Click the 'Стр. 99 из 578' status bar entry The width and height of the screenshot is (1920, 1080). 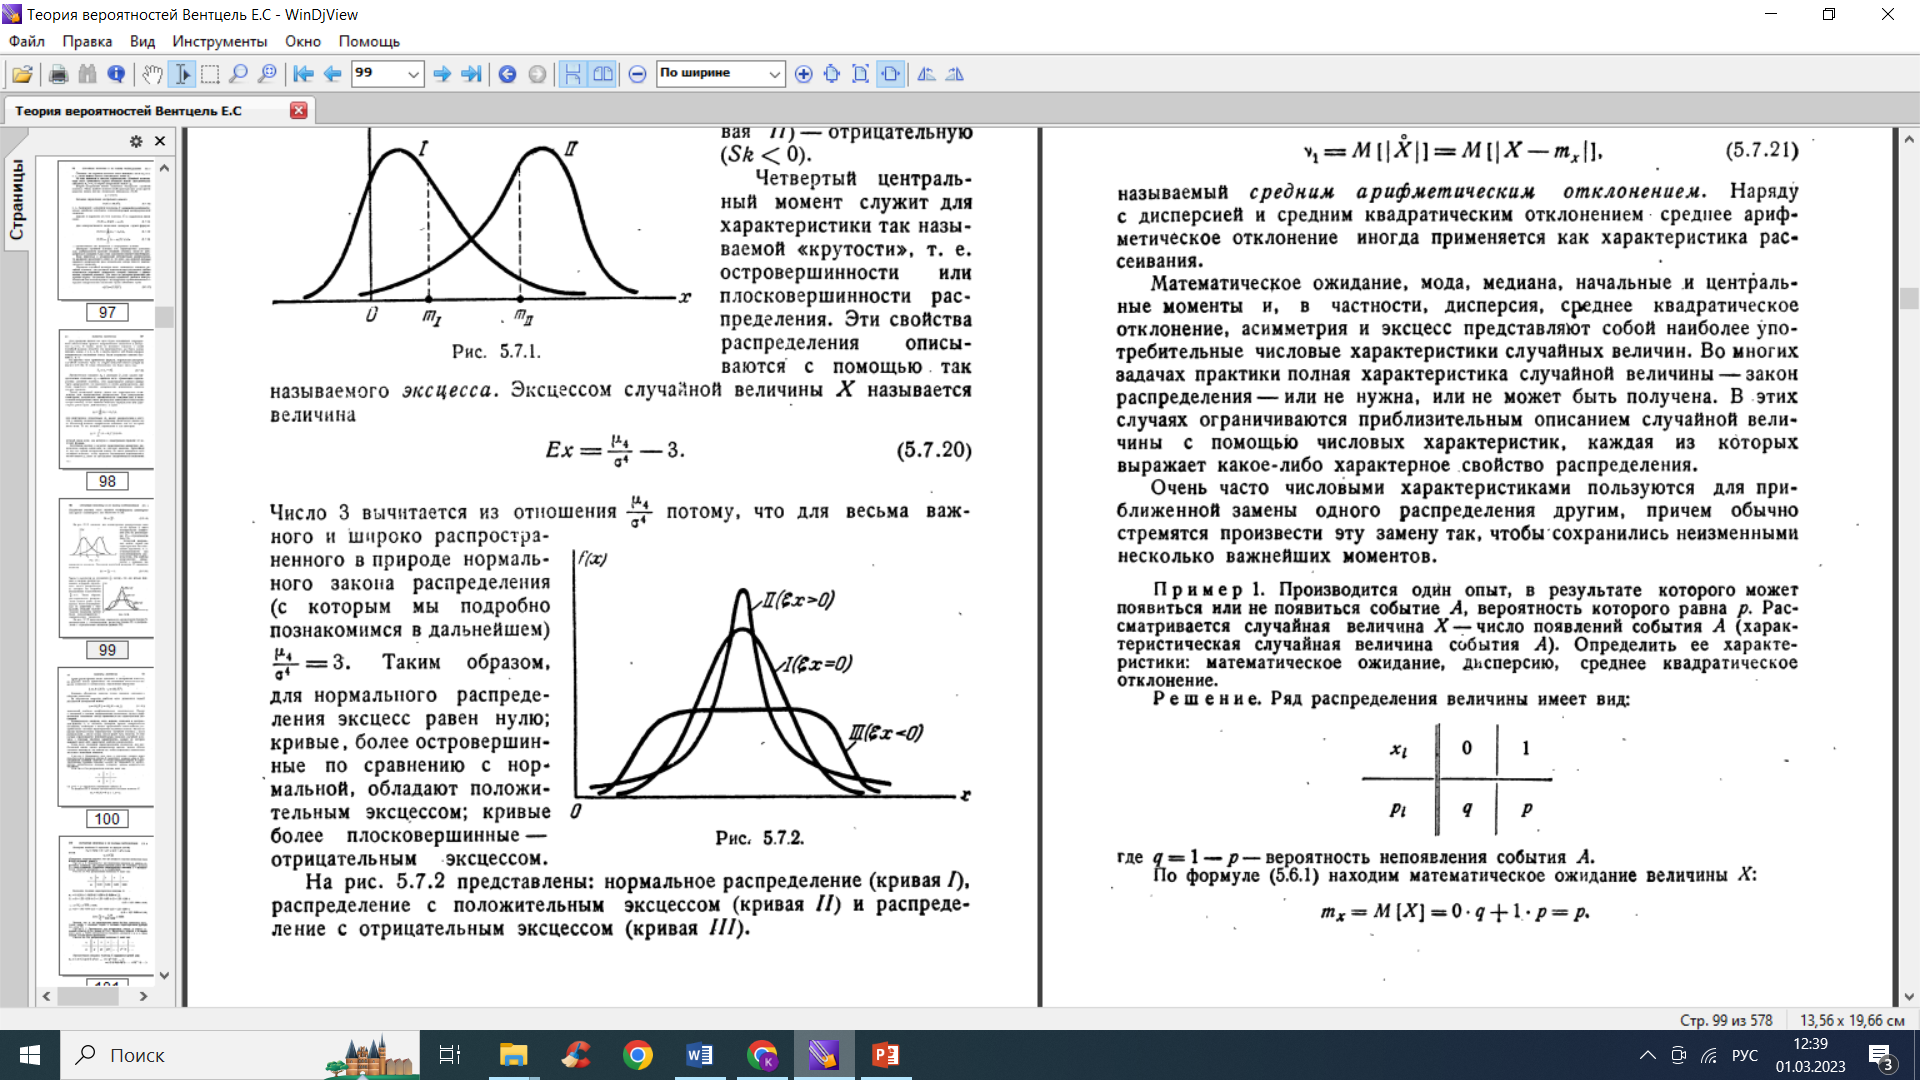point(1726,1020)
